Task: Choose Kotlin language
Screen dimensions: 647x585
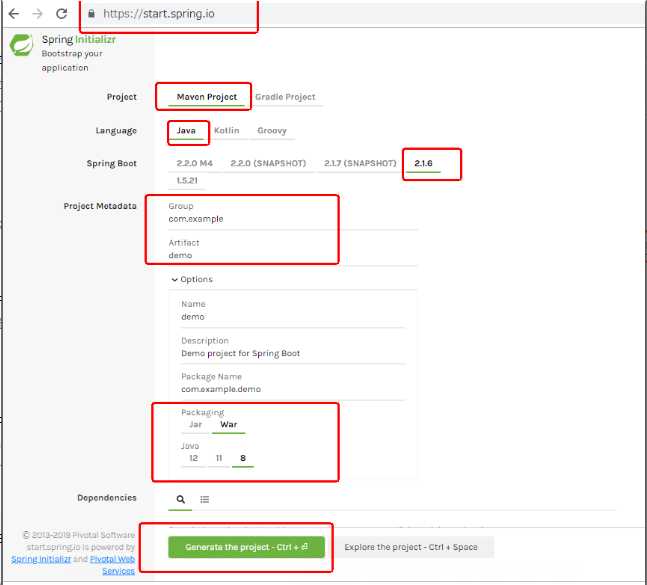Action: pos(227,131)
